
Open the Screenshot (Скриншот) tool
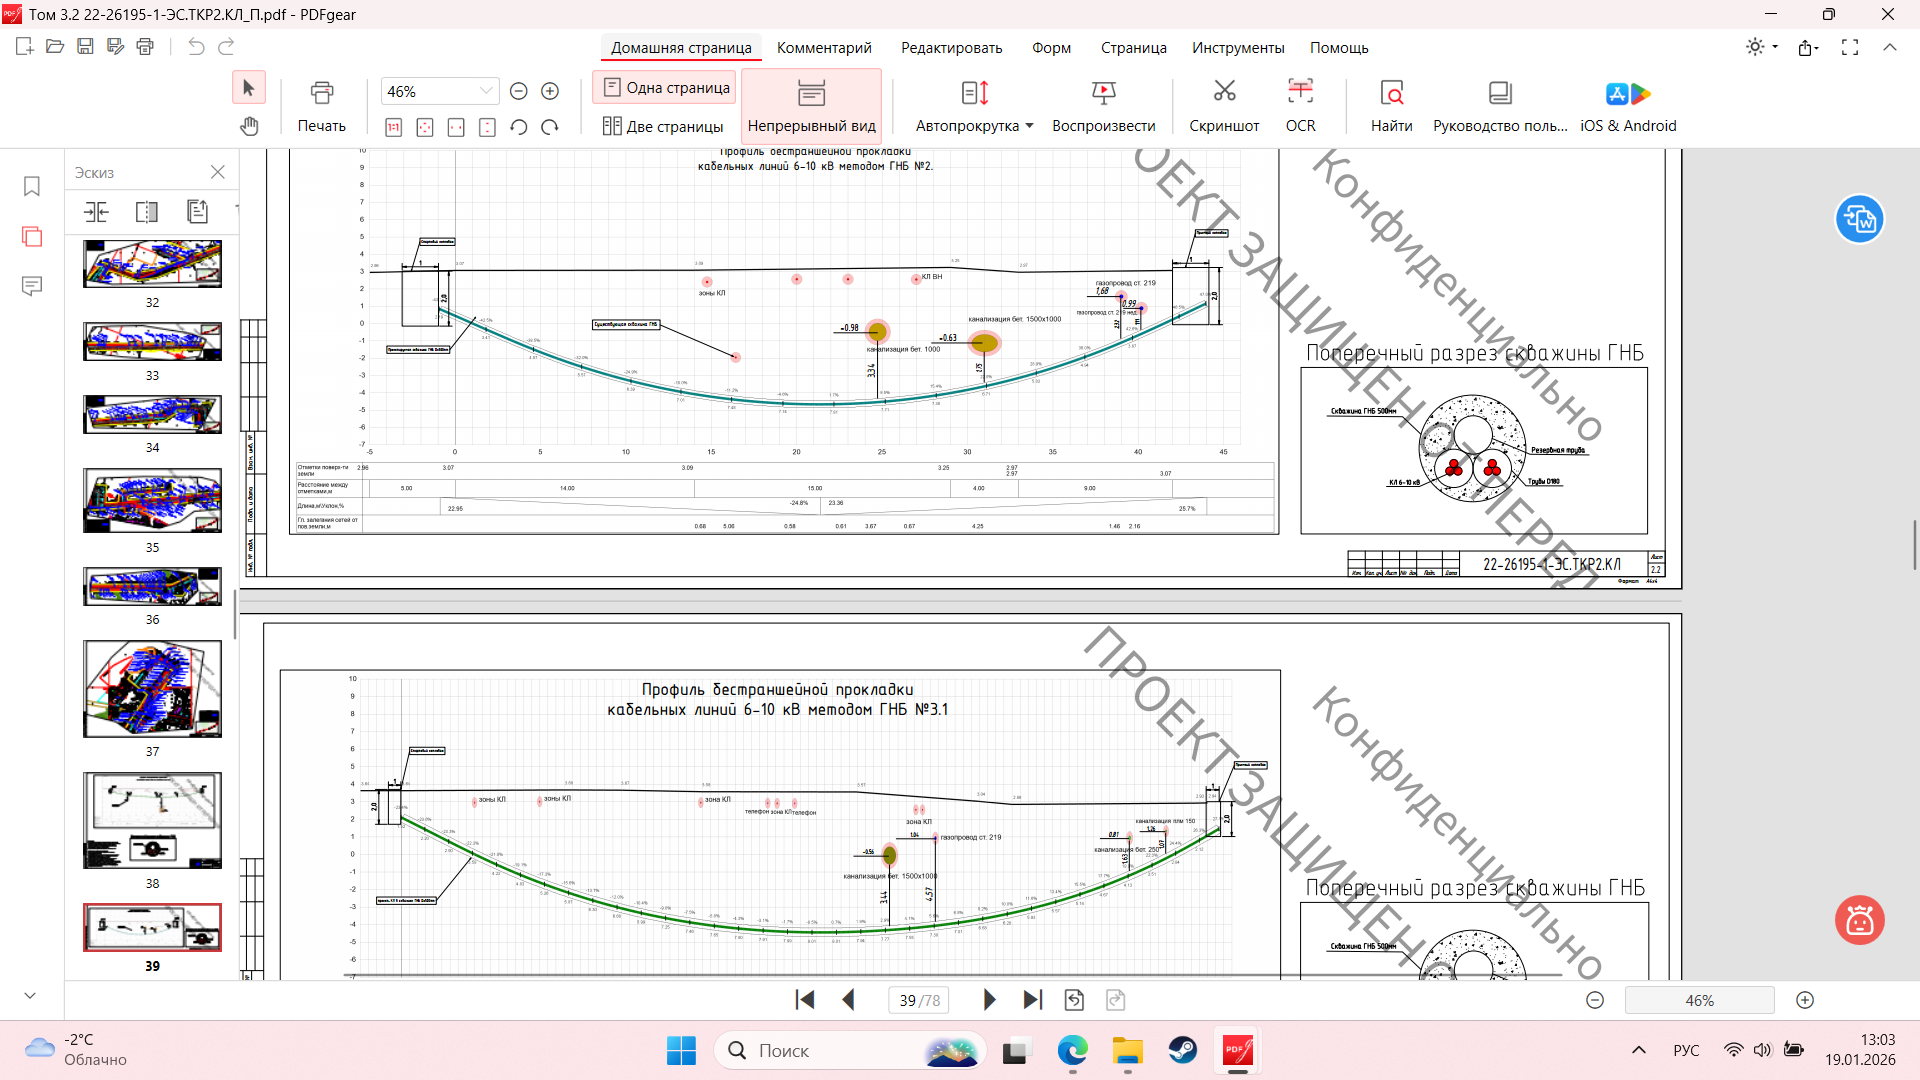[x=1224, y=93]
